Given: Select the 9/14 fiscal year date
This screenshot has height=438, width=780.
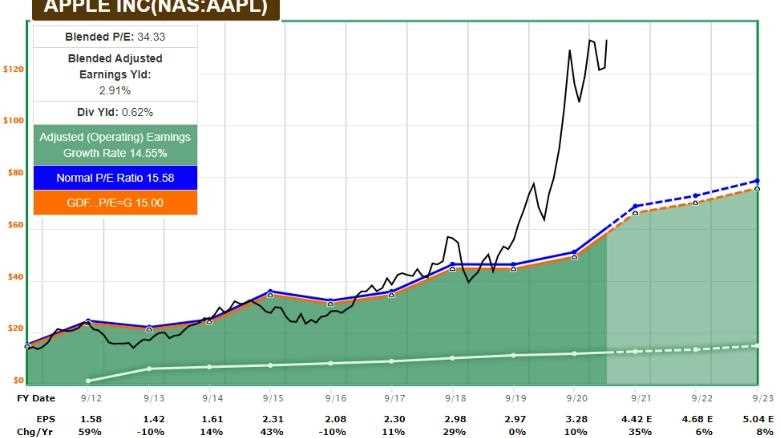Looking at the screenshot, I should (212, 398).
